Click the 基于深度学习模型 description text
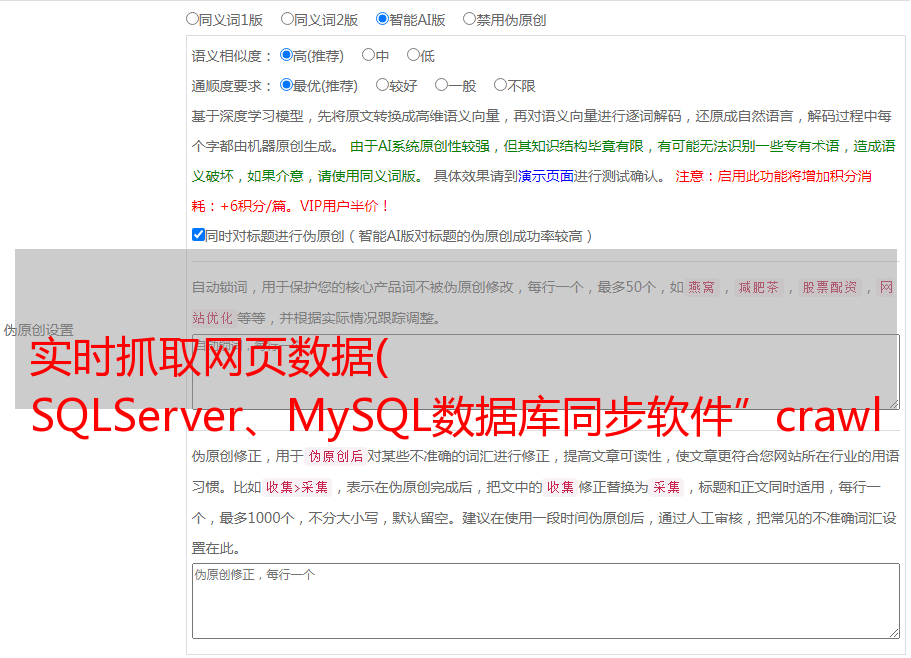 [x=541, y=131]
